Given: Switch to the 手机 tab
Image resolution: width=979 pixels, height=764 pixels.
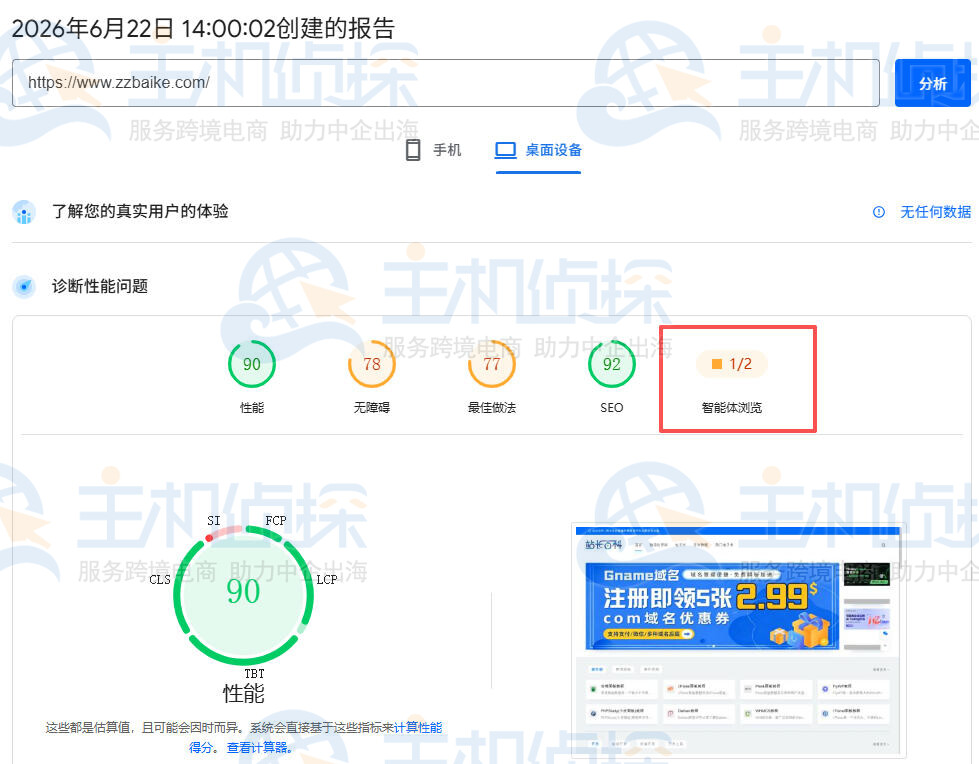Looking at the screenshot, I should pos(433,150).
